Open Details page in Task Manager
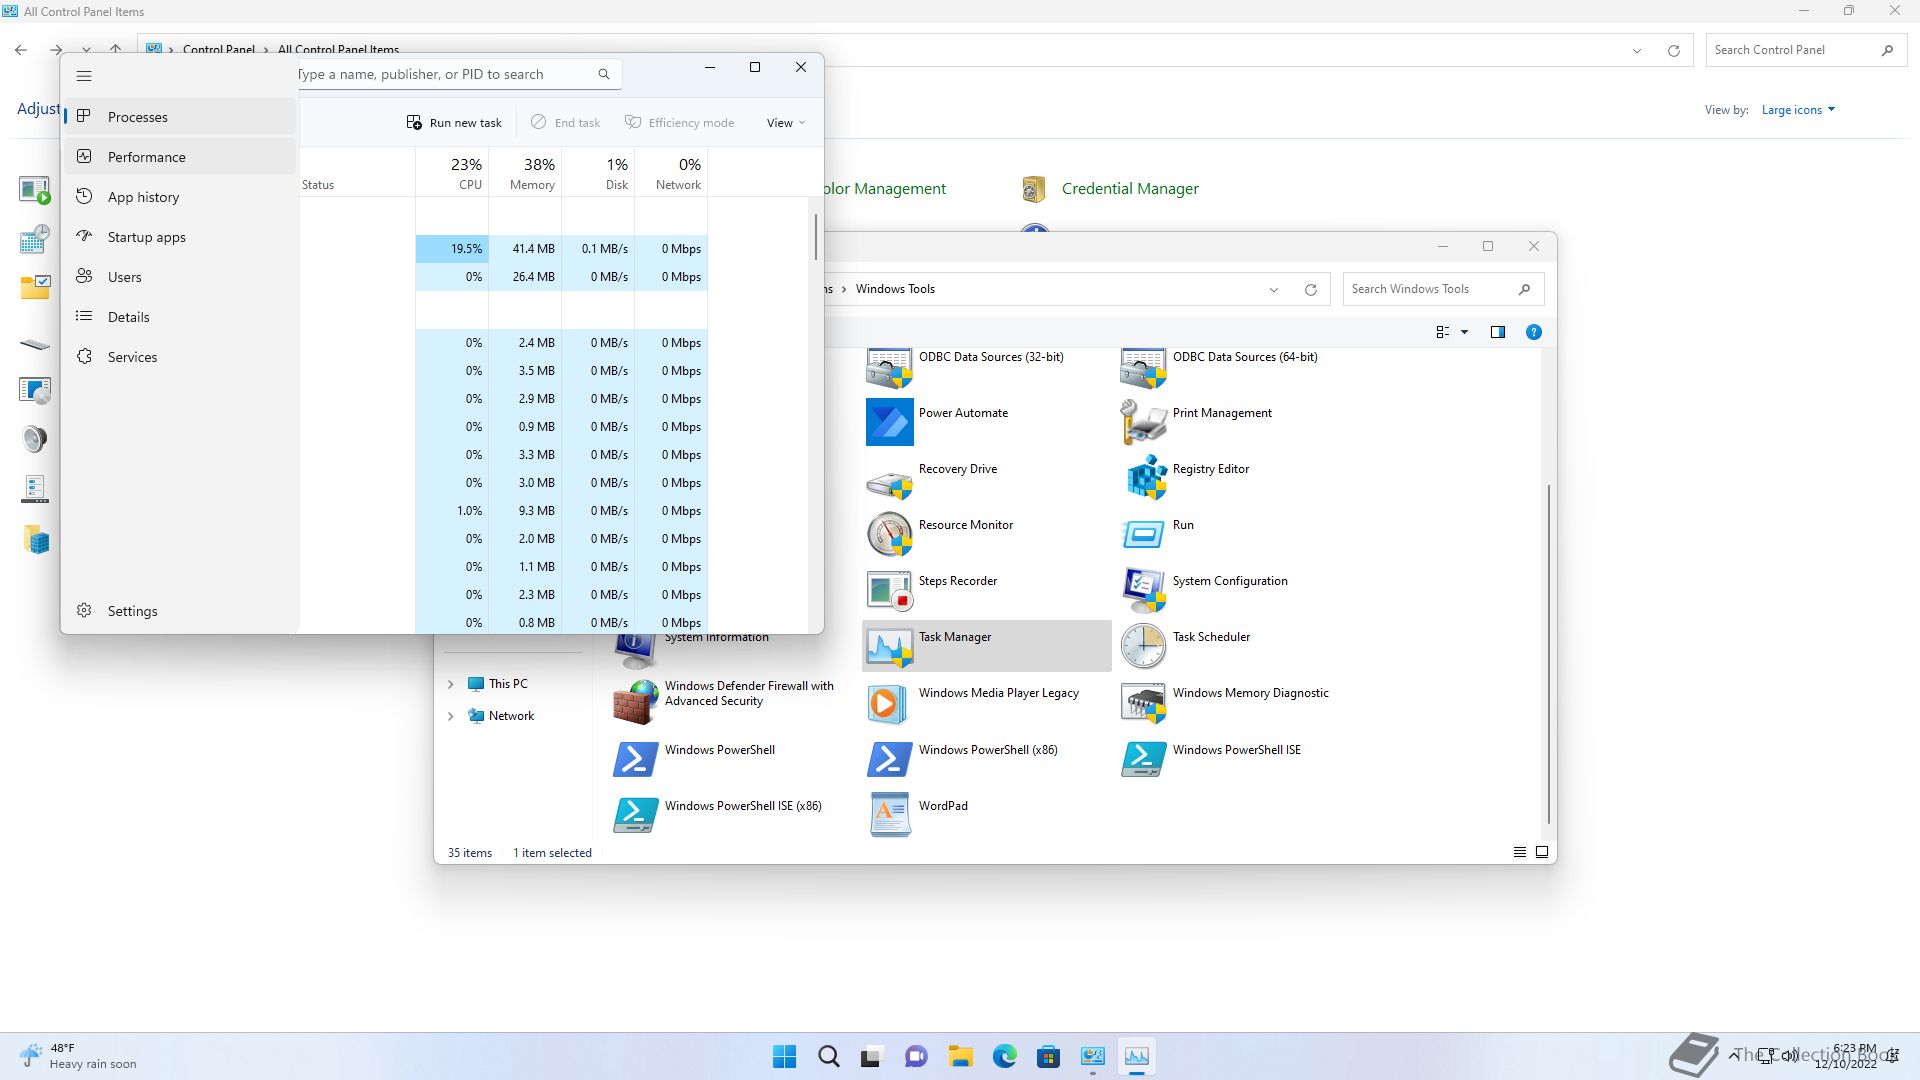Image resolution: width=1920 pixels, height=1080 pixels. 180,317
